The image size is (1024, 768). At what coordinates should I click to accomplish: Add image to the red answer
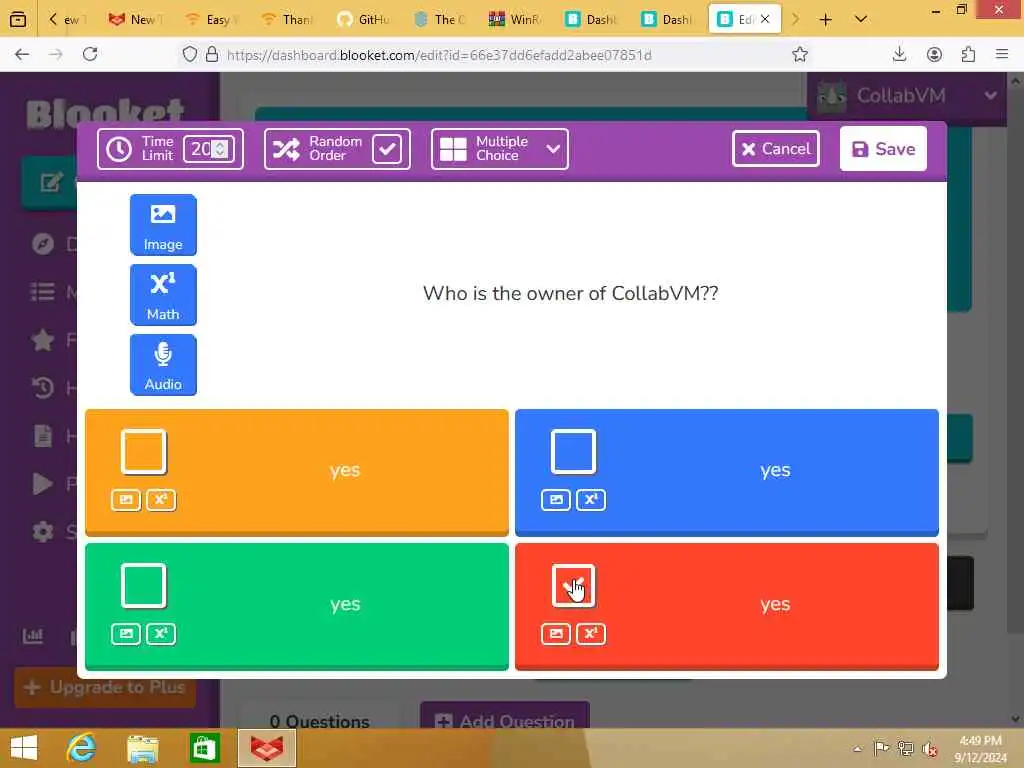tap(556, 634)
